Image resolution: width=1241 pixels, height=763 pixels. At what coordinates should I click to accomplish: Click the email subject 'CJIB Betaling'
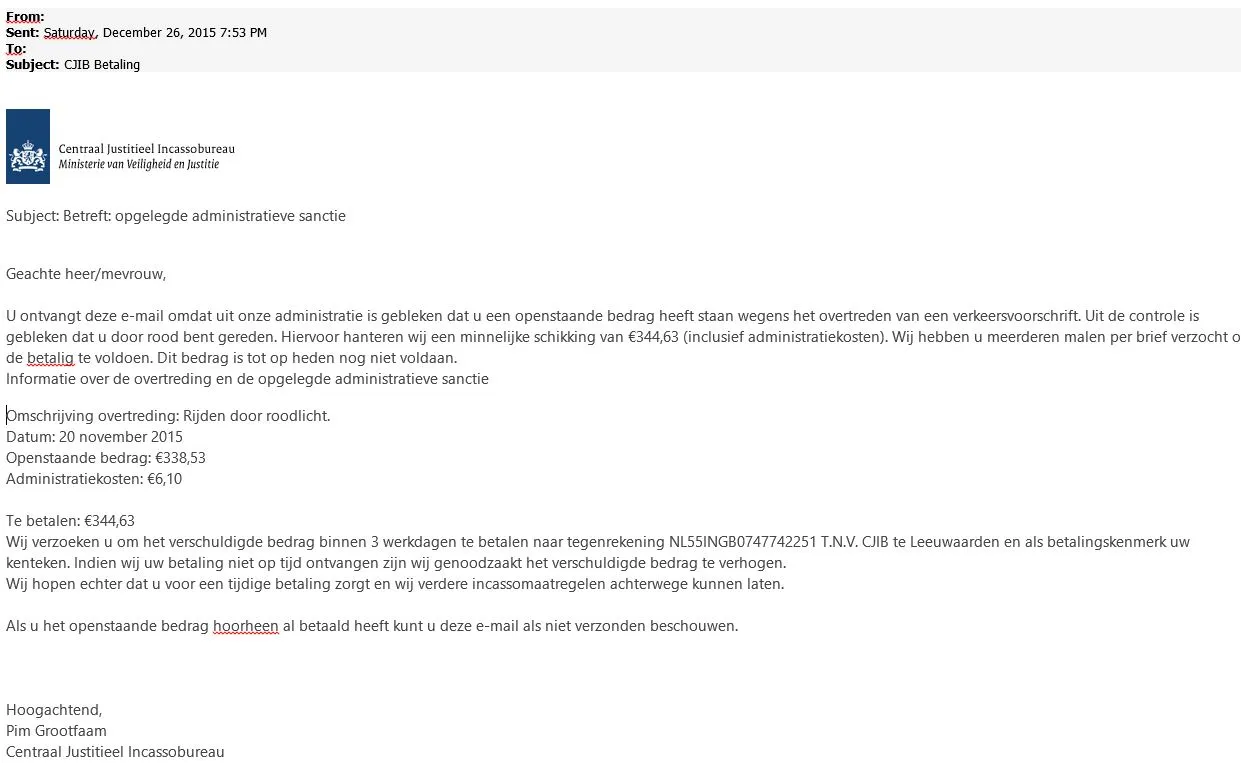click(x=102, y=64)
